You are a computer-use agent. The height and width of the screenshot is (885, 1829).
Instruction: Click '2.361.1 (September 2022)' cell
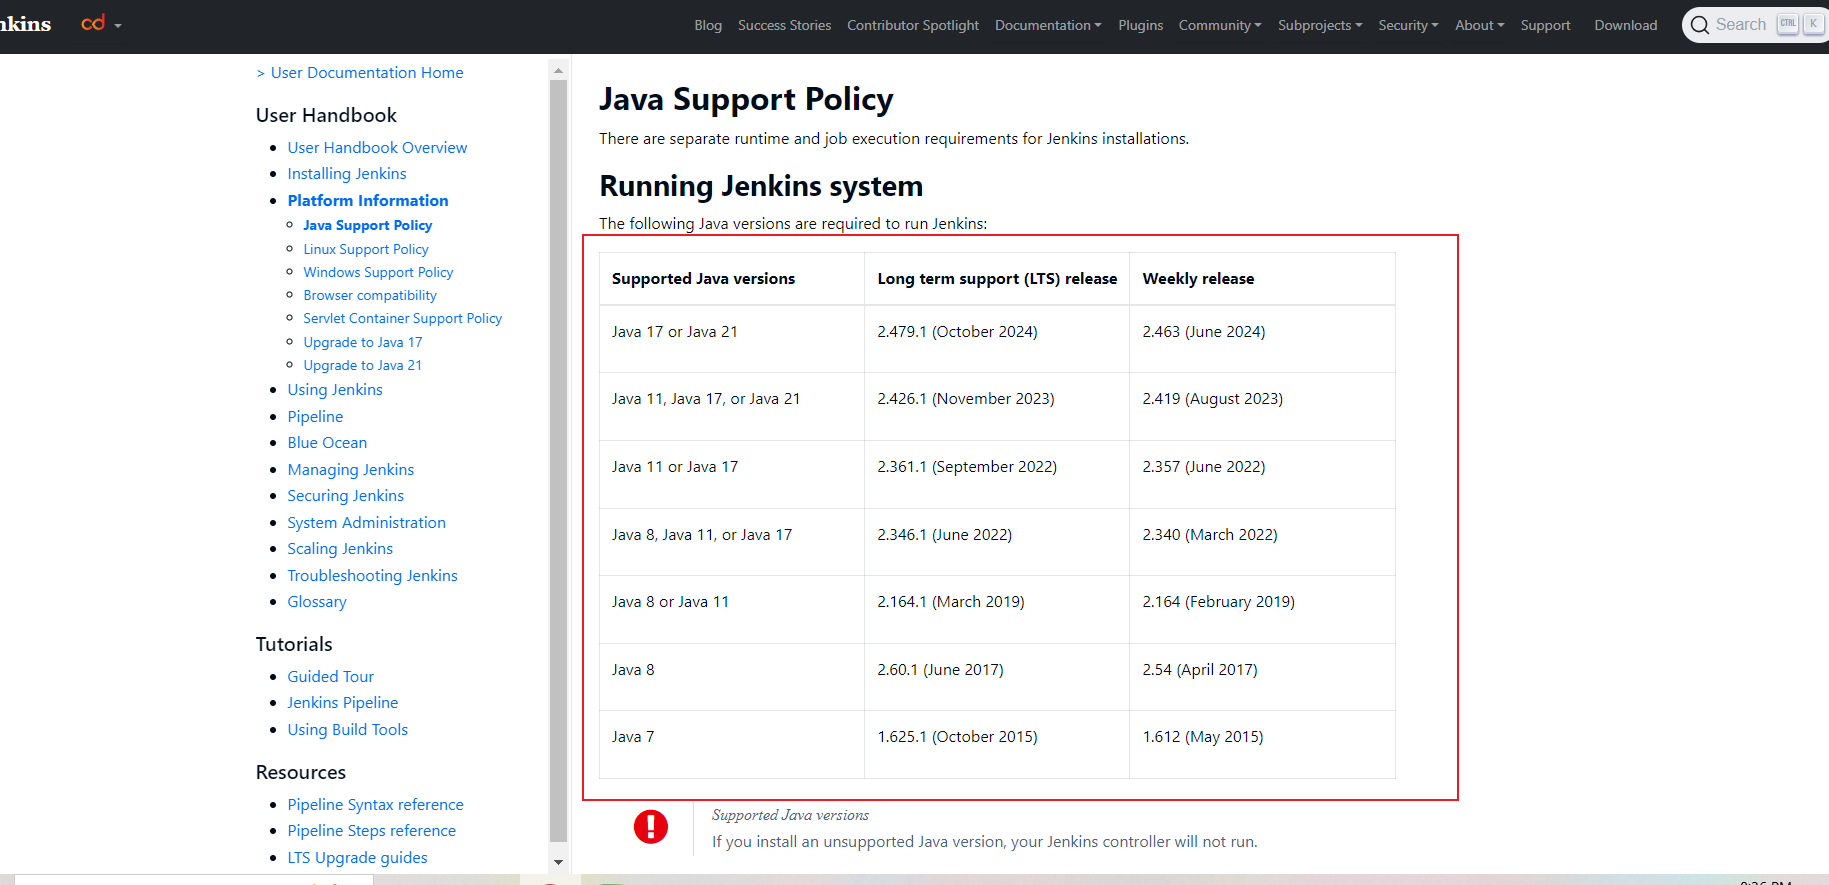tap(997, 475)
